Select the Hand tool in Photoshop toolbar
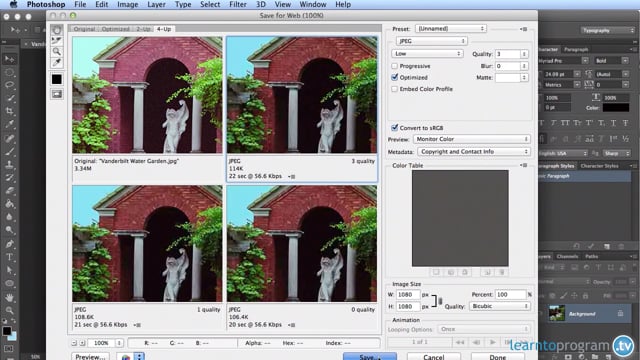Image resolution: width=640 pixels, height=360 pixels. (9, 297)
